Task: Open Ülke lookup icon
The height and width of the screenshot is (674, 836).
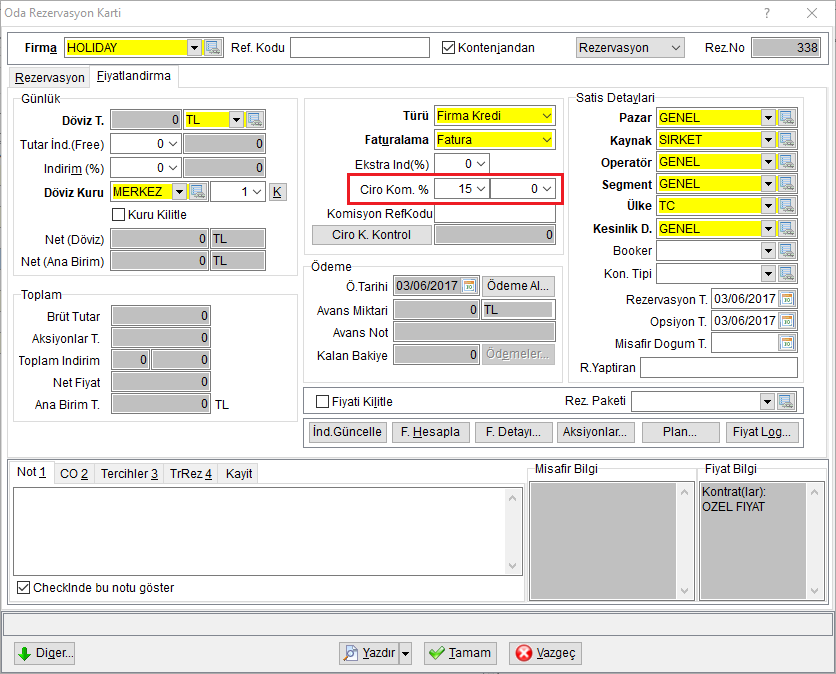Action: [787, 206]
